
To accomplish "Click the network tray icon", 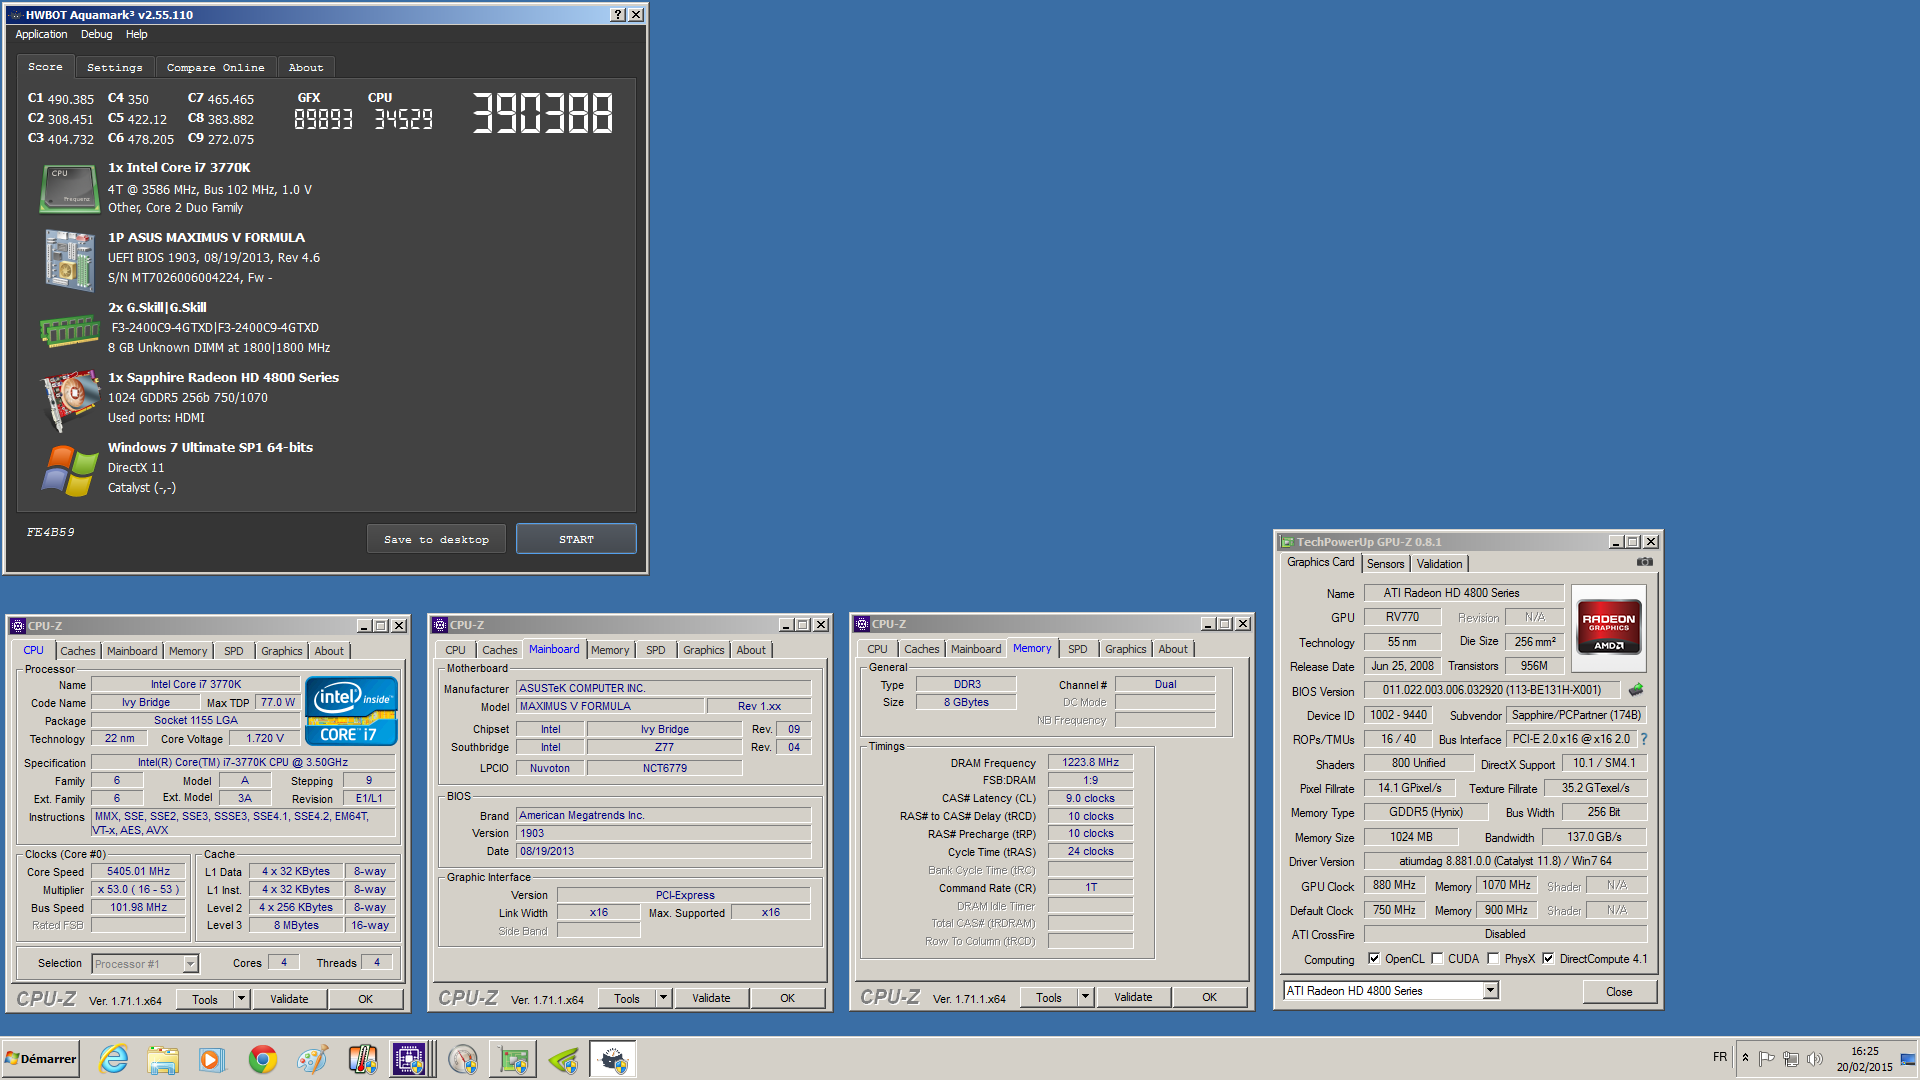I will [x=1791, y=1058].
